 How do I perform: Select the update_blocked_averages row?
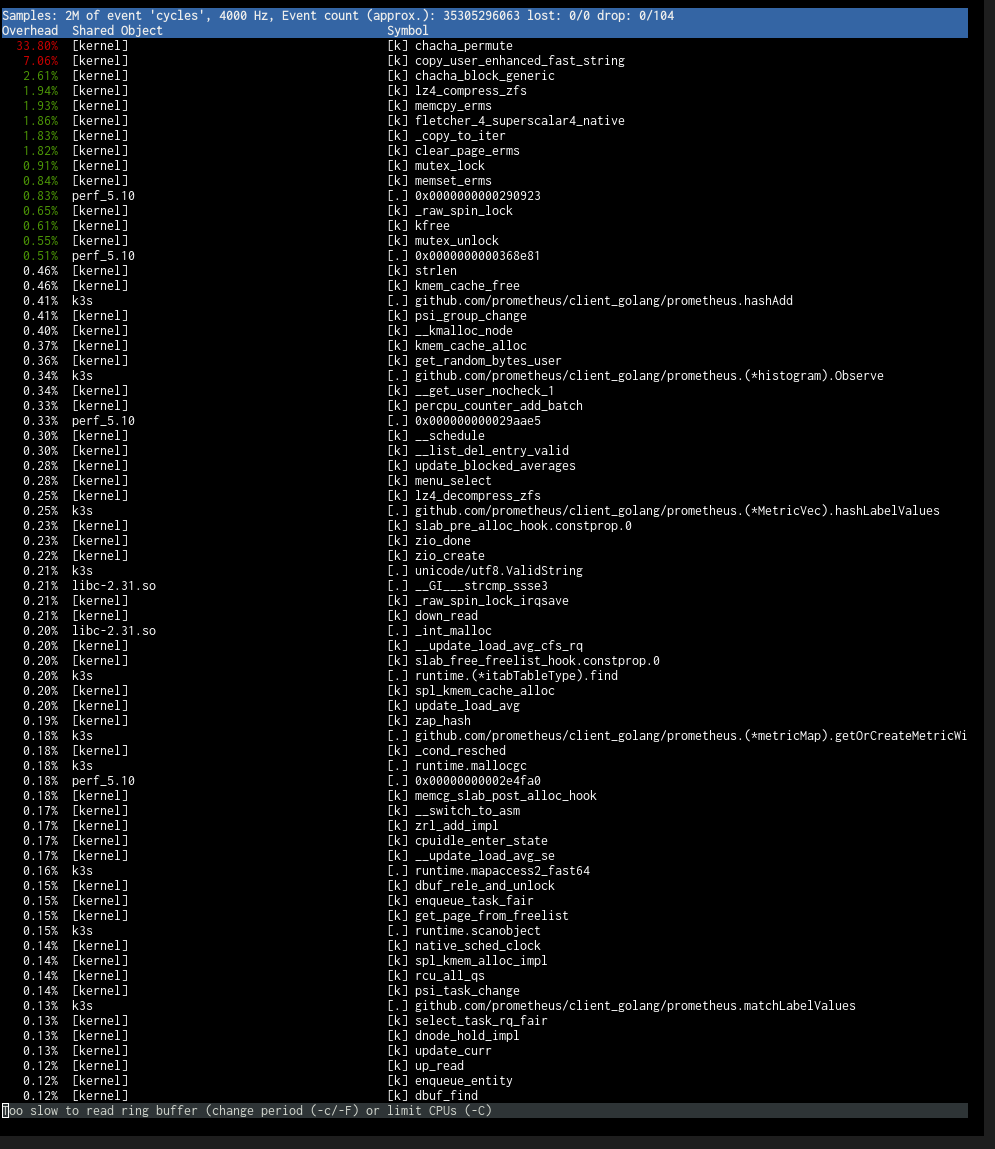(484, 466)
